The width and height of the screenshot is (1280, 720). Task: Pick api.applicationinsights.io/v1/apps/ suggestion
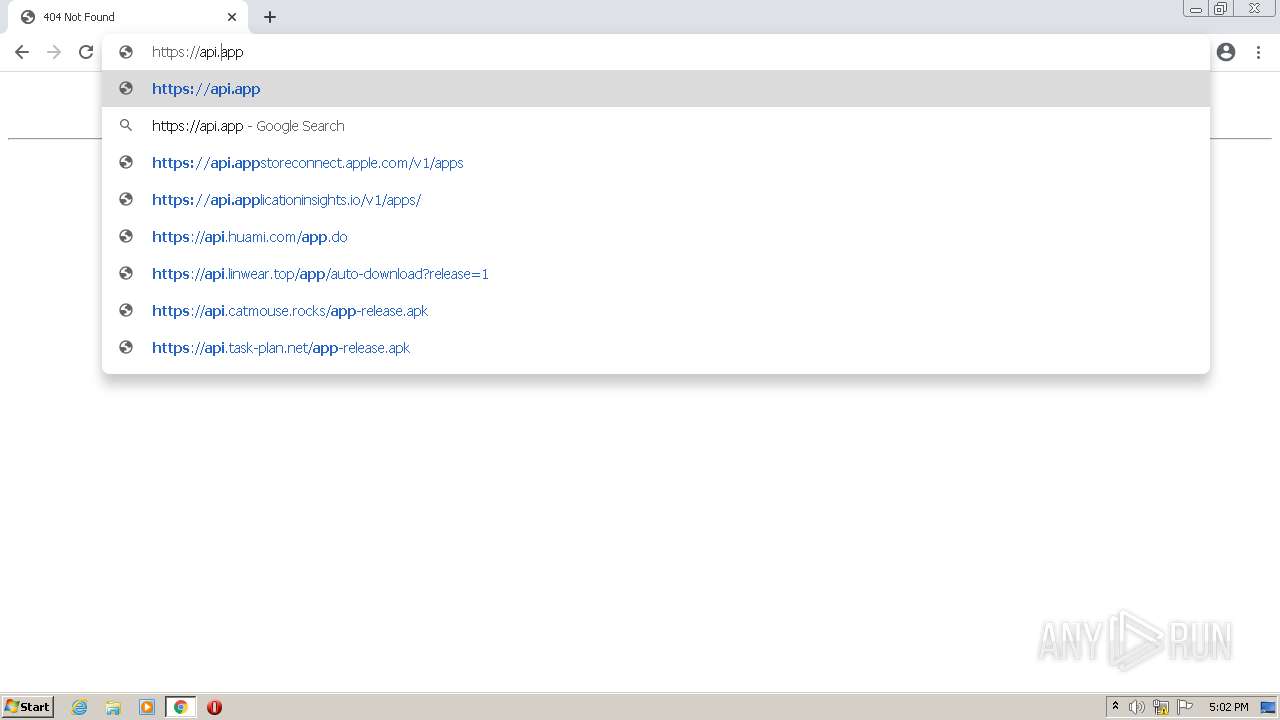[656, 199]
